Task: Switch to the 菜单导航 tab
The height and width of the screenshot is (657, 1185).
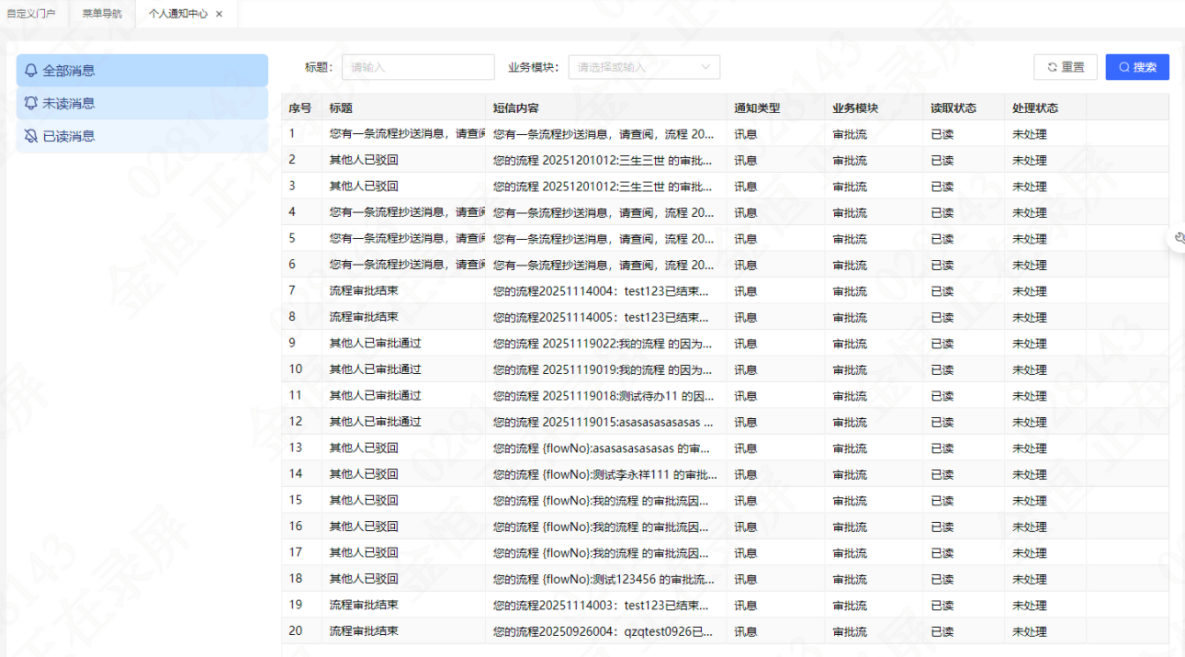Action: [x=102, y=14]
